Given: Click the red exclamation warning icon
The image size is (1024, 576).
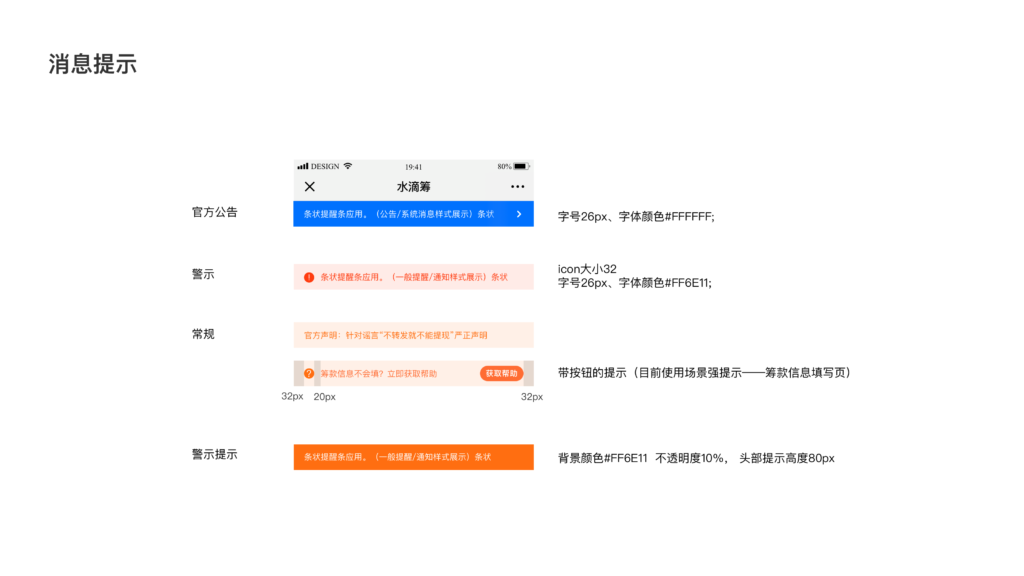Looking at the screenshot, I should pos(309,277).
